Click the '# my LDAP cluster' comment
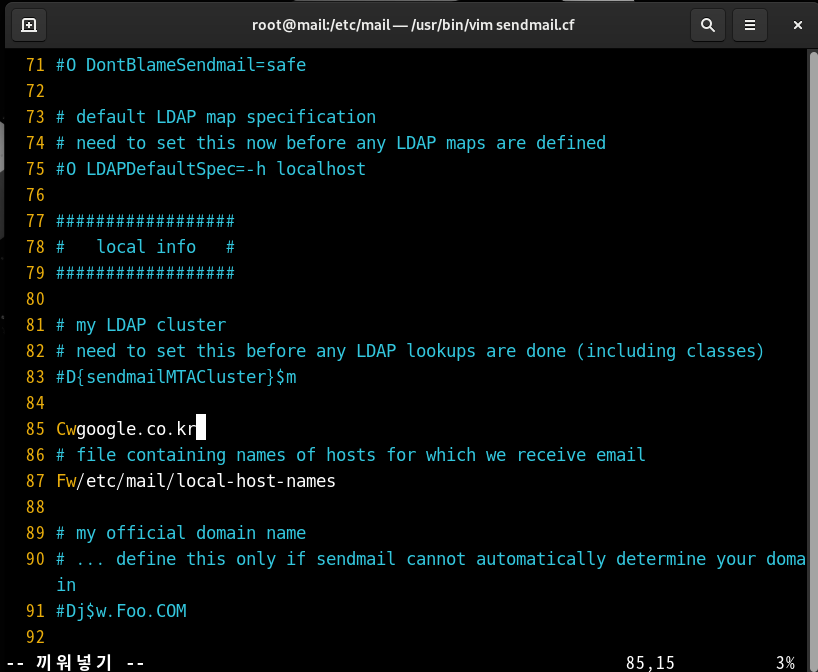 [141, 325]
